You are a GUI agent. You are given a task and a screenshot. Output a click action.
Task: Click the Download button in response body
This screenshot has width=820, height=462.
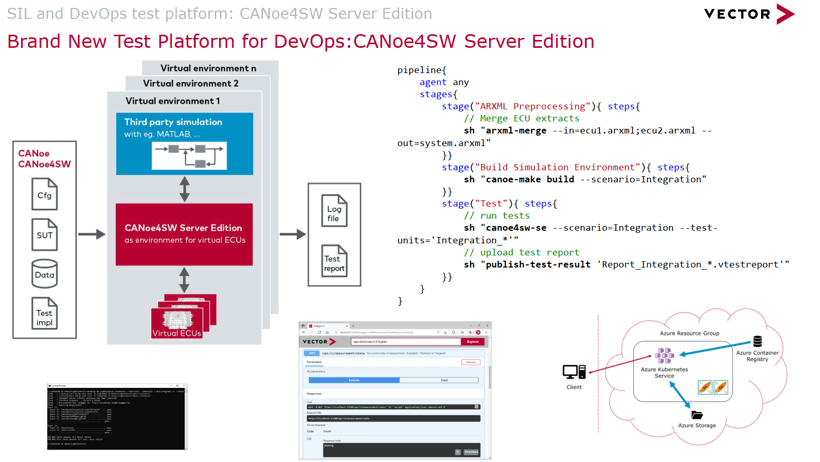pos(471,452)
